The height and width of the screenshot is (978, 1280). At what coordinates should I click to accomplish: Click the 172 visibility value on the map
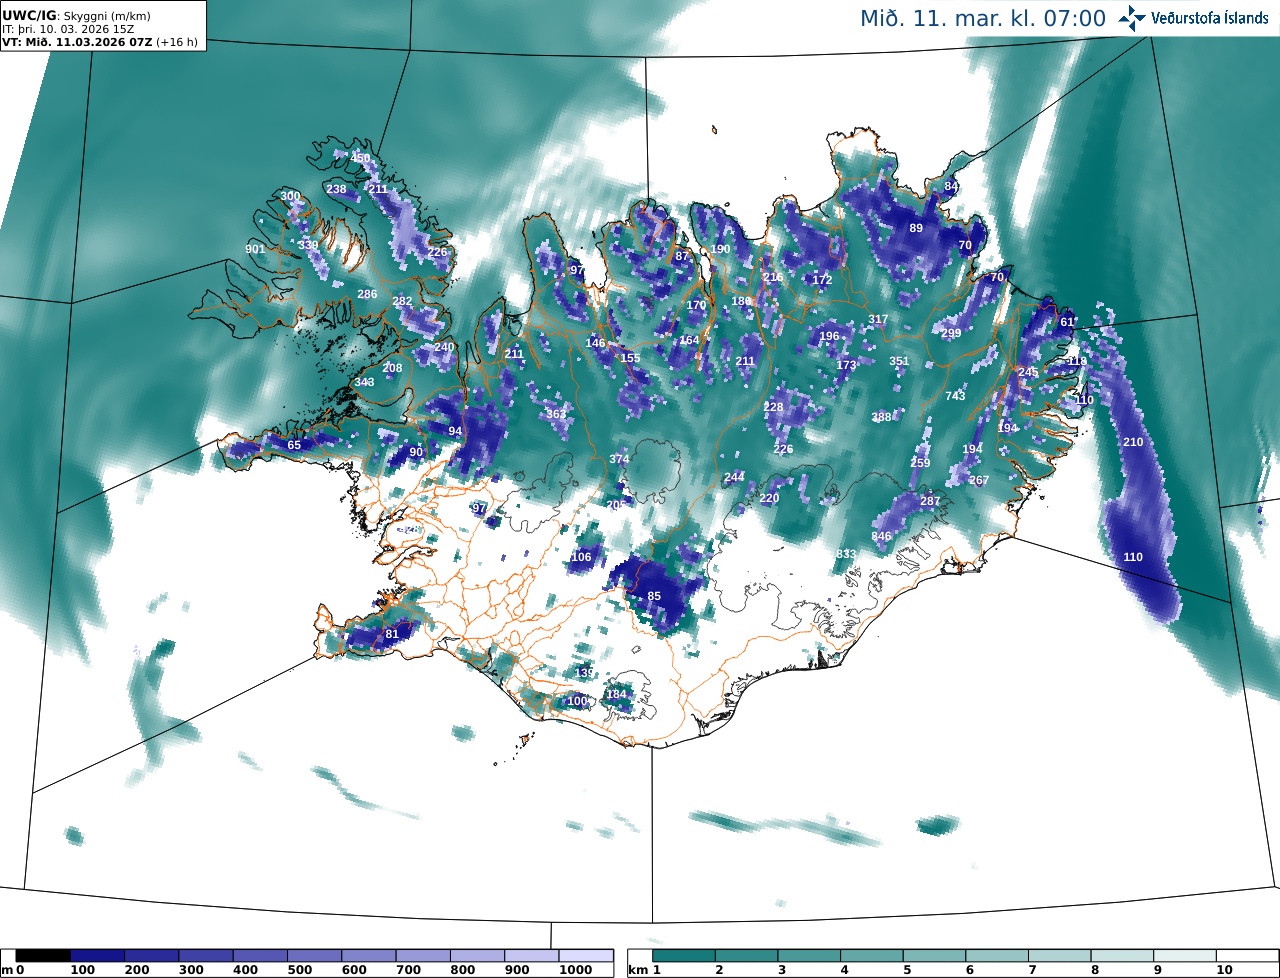pyautogui.click(x=822, y=280)
